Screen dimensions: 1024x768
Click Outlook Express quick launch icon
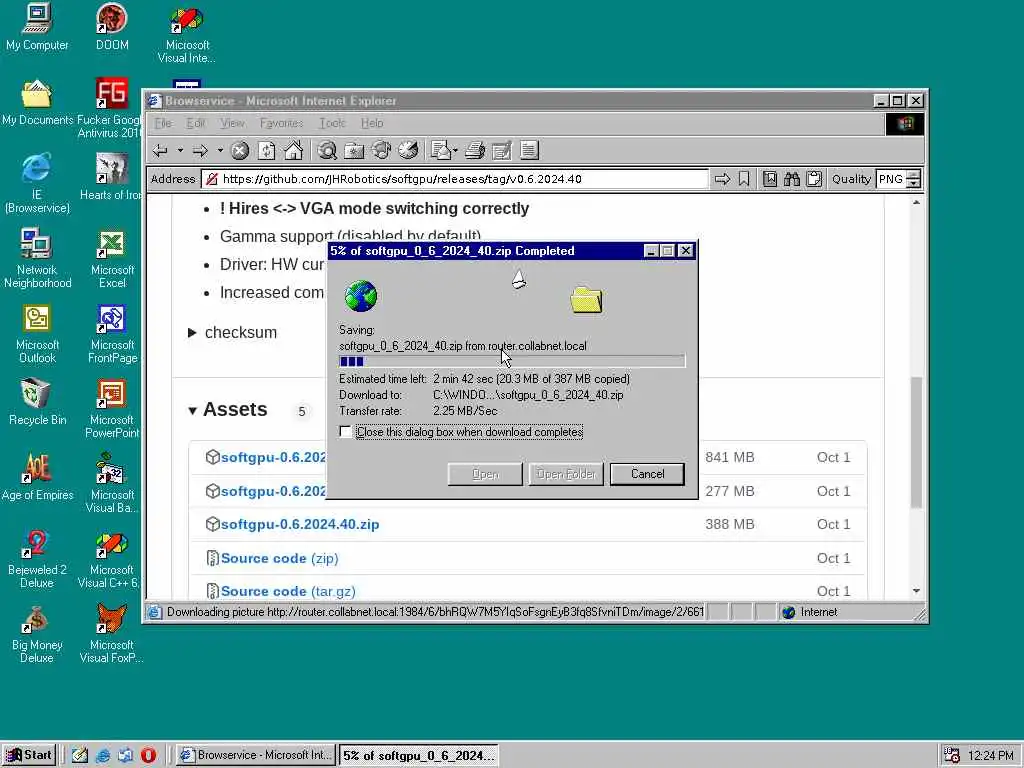coord(125,755)
